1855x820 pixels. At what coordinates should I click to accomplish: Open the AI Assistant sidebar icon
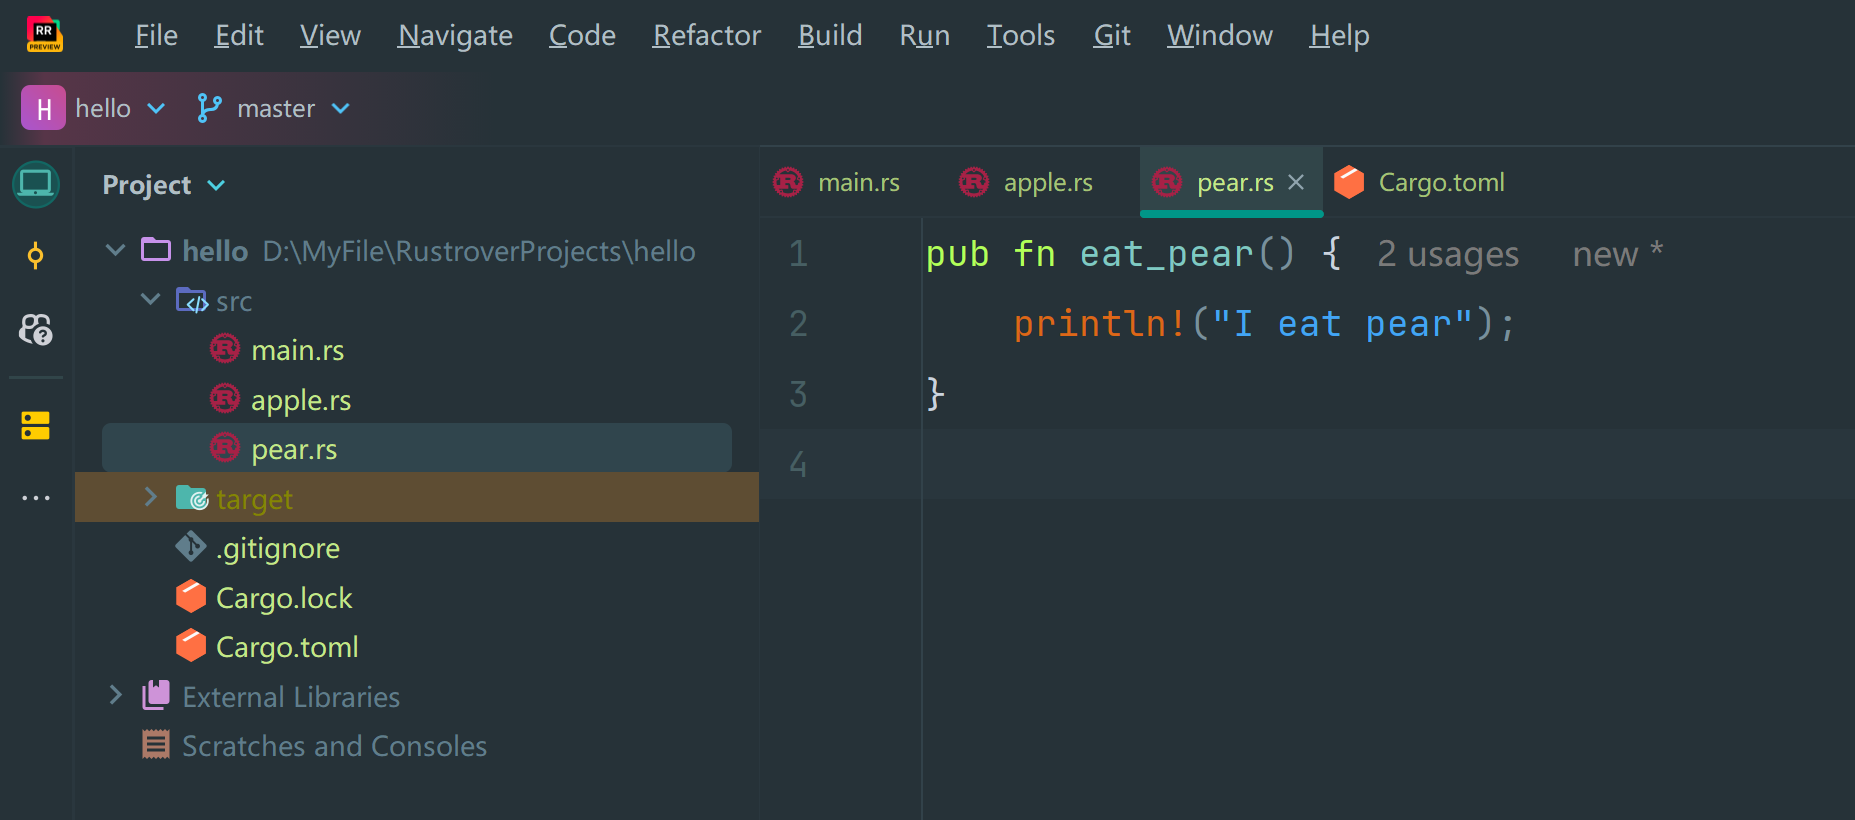(36, 329)
